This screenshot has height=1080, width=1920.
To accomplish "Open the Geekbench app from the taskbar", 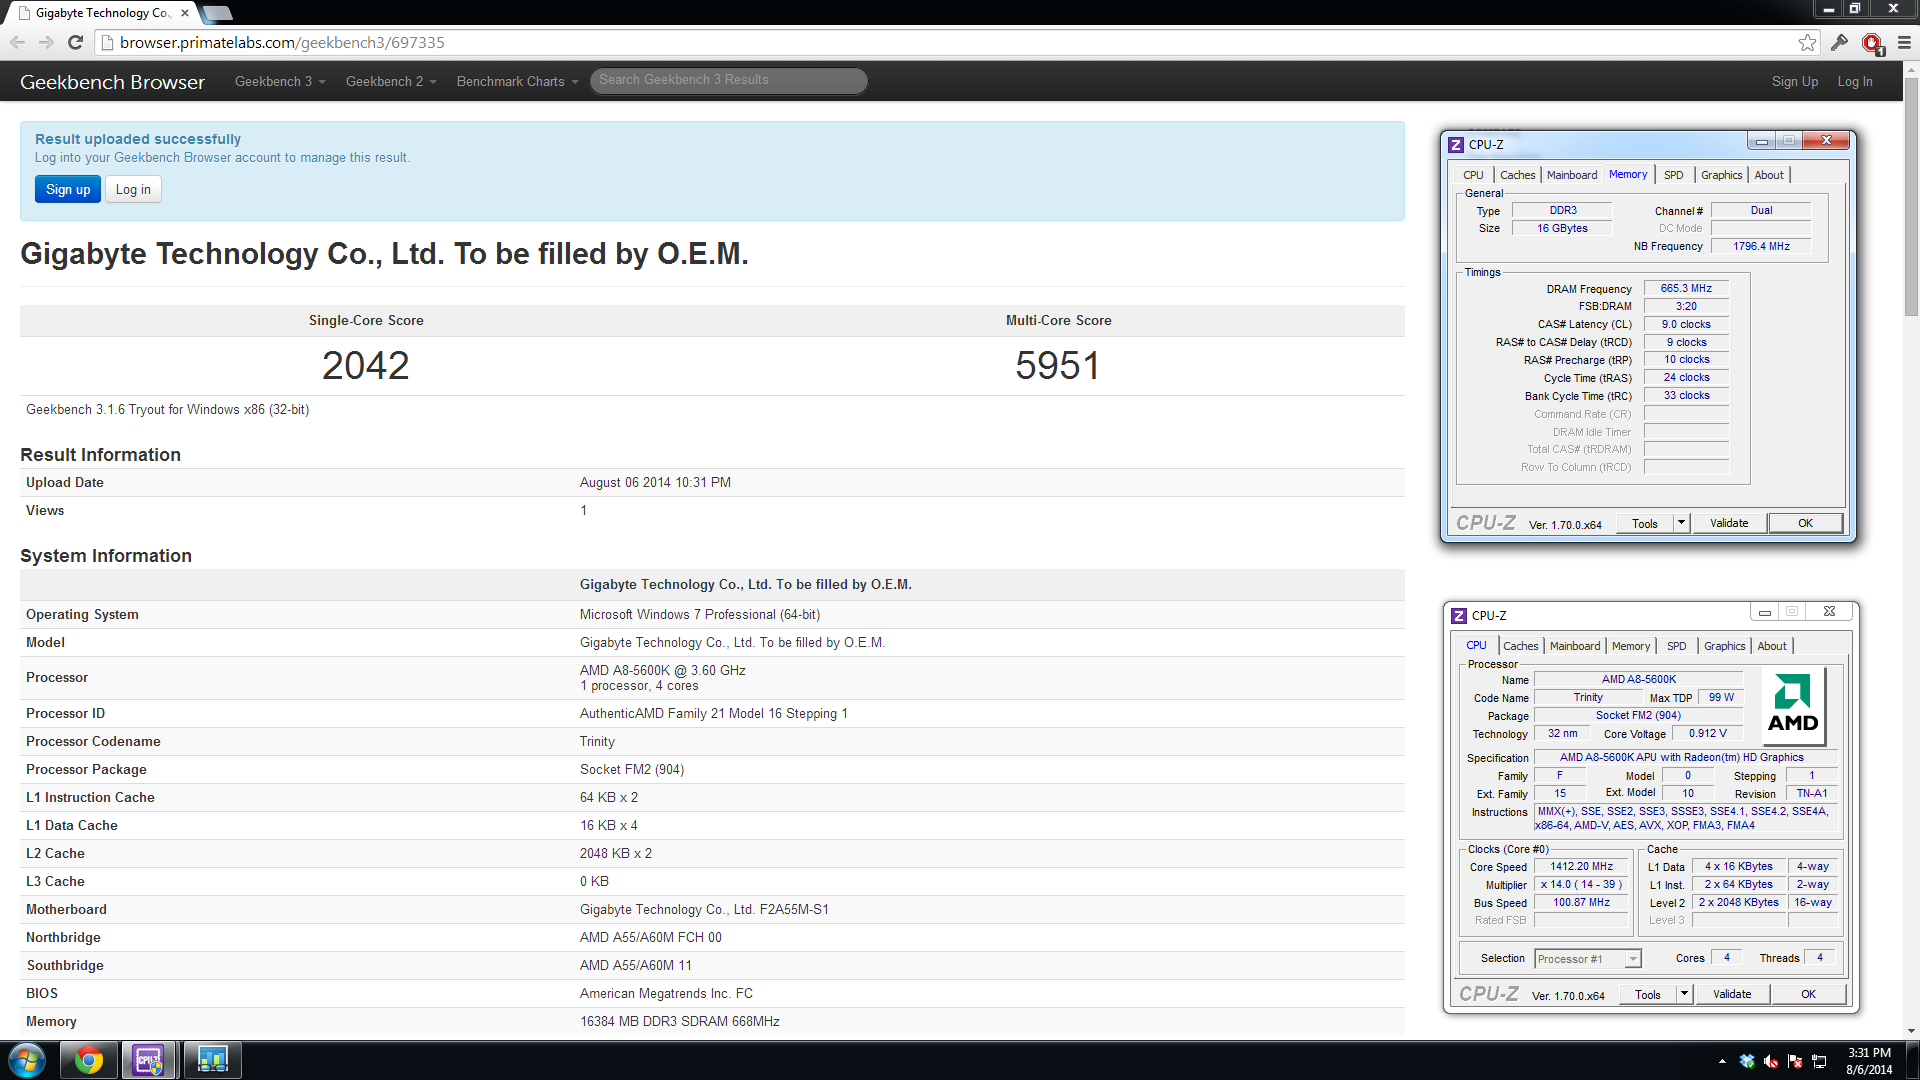I will [212, 1060].
